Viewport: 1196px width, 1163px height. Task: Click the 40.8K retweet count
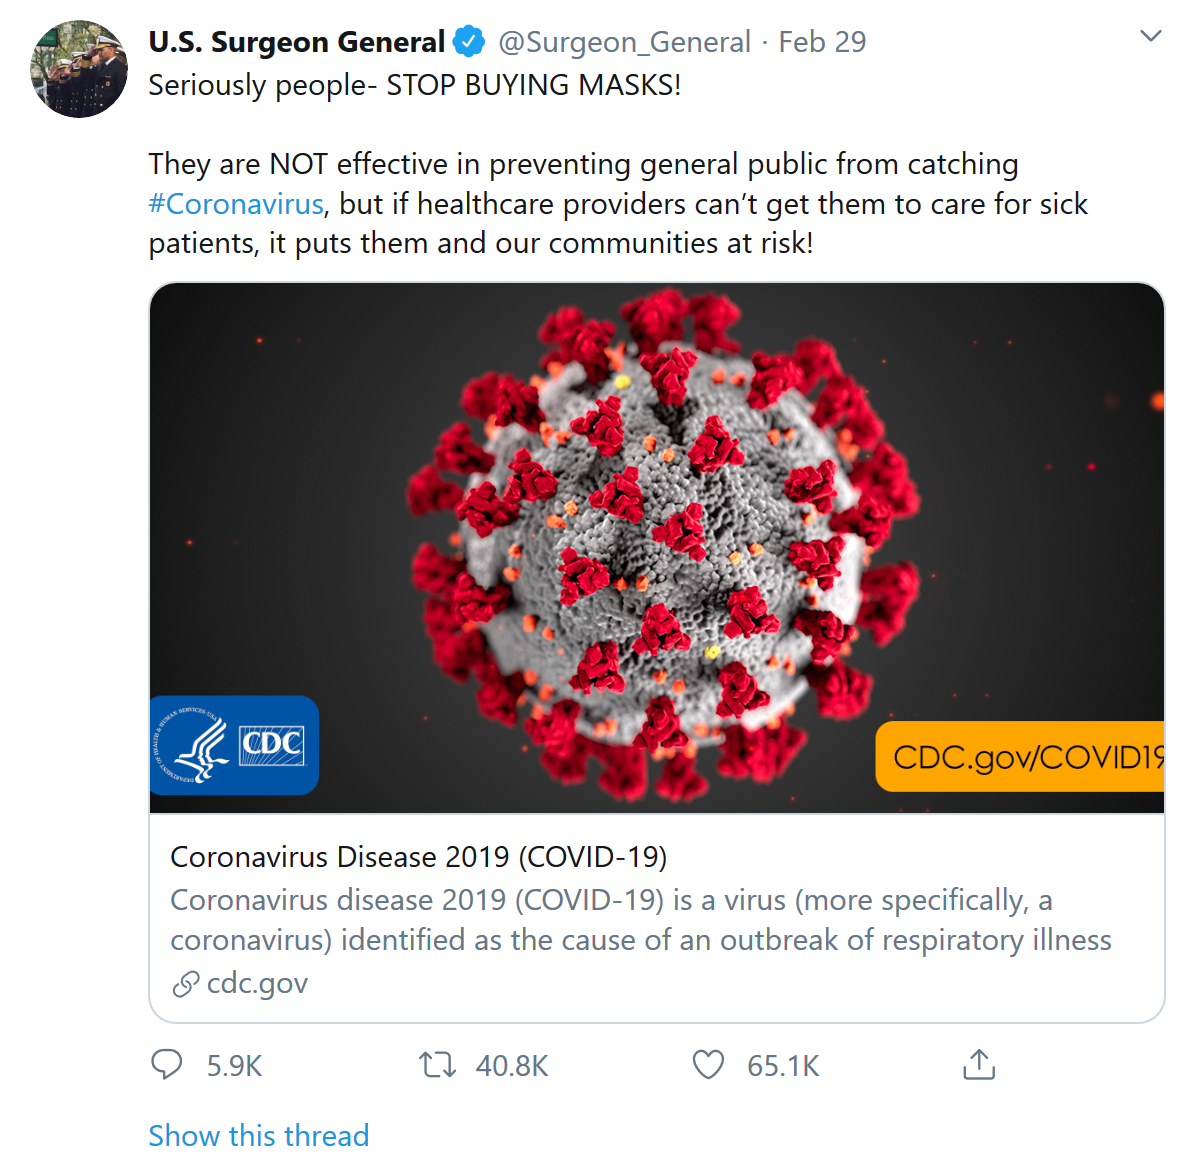click(x=512, y=1066)
